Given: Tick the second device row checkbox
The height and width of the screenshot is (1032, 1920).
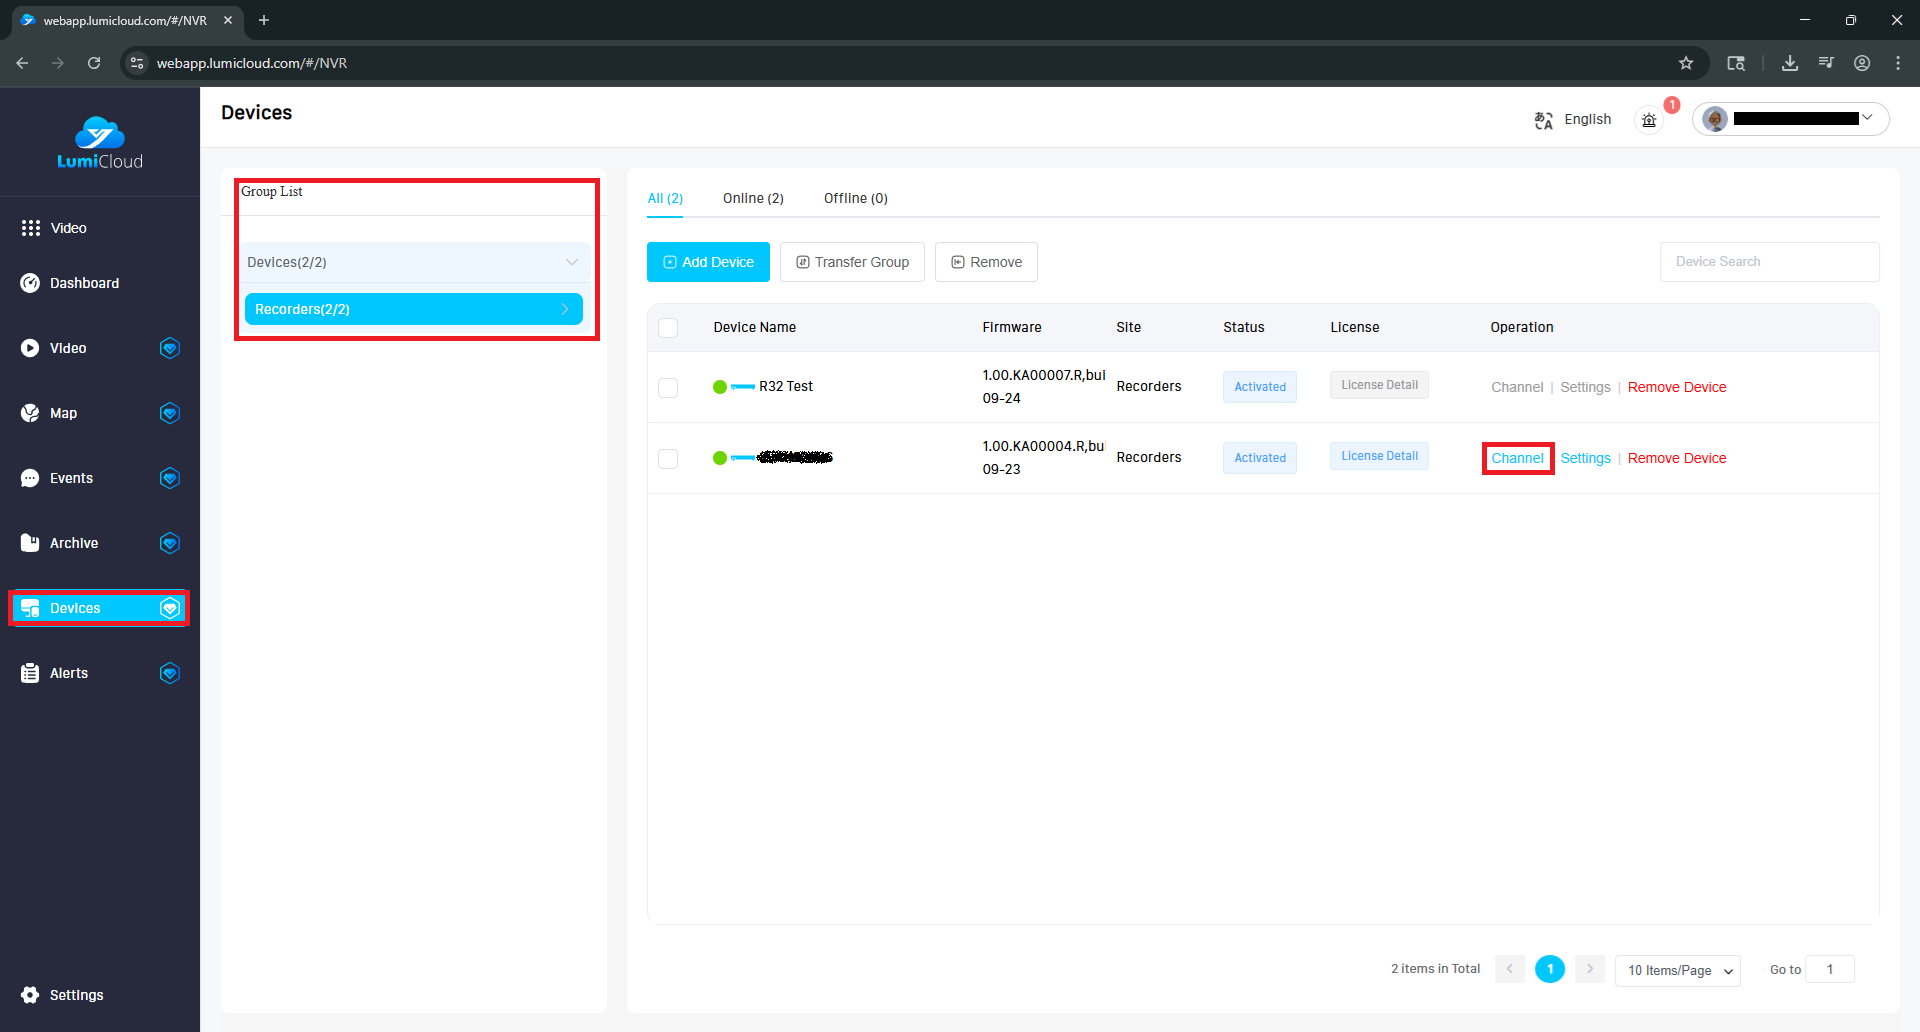Looking at the screenshot, I should [x=668, y=459].
